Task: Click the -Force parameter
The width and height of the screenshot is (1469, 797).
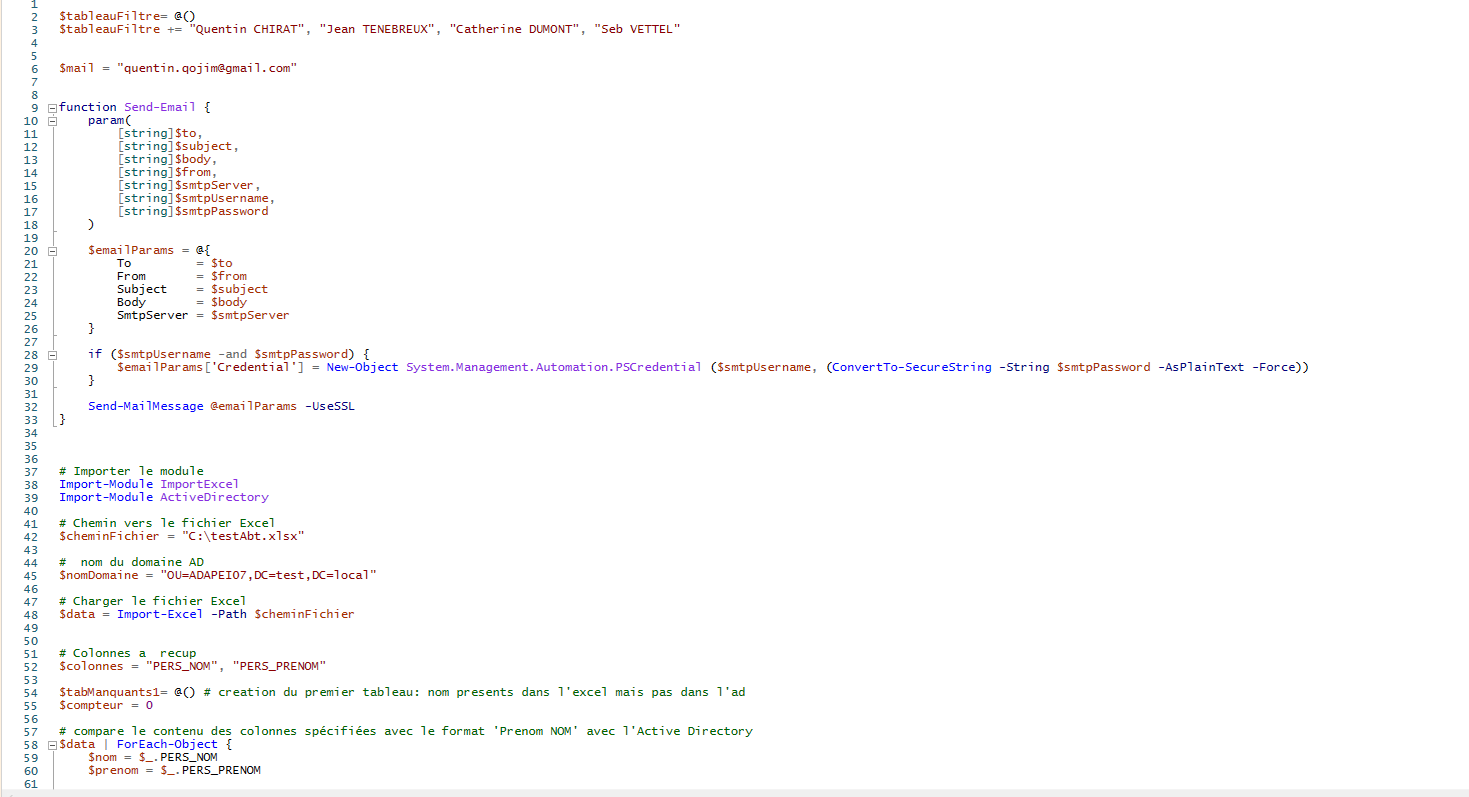Action: (x=1274, y=367)
